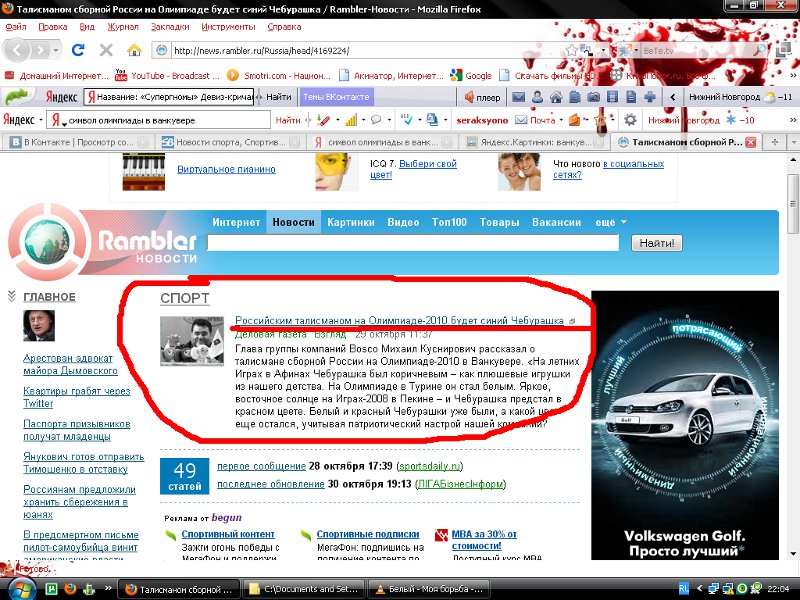Open the 'Спортивный контент' ad link

point(228,534)
